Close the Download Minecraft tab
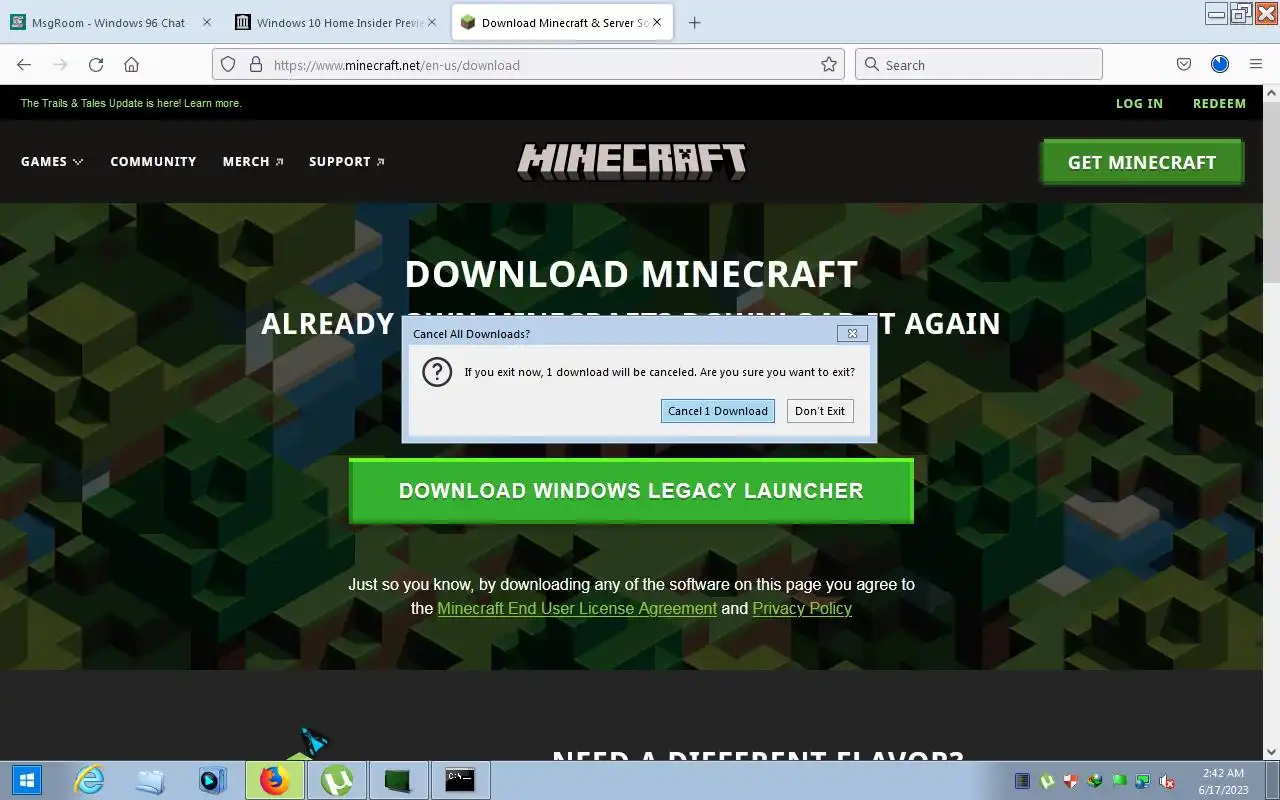The image size is (1280, 800). [657, 22]
